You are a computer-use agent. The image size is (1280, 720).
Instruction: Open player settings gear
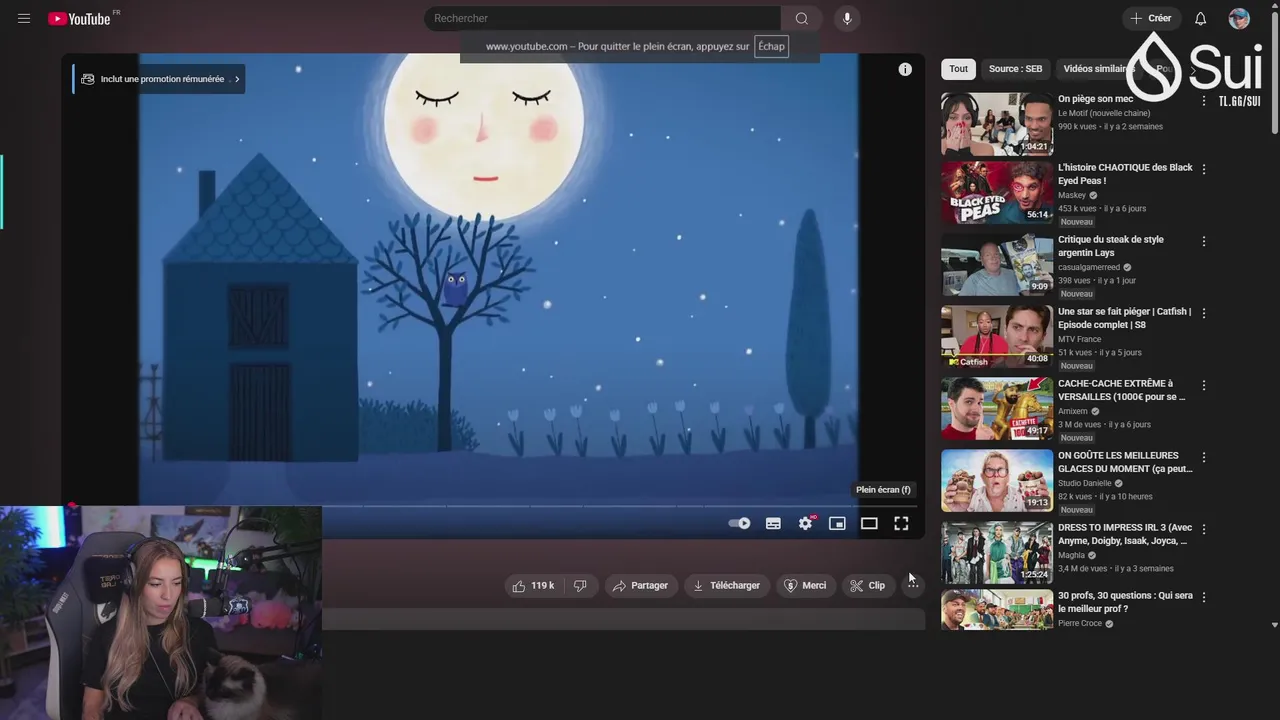tap(805, 523)
